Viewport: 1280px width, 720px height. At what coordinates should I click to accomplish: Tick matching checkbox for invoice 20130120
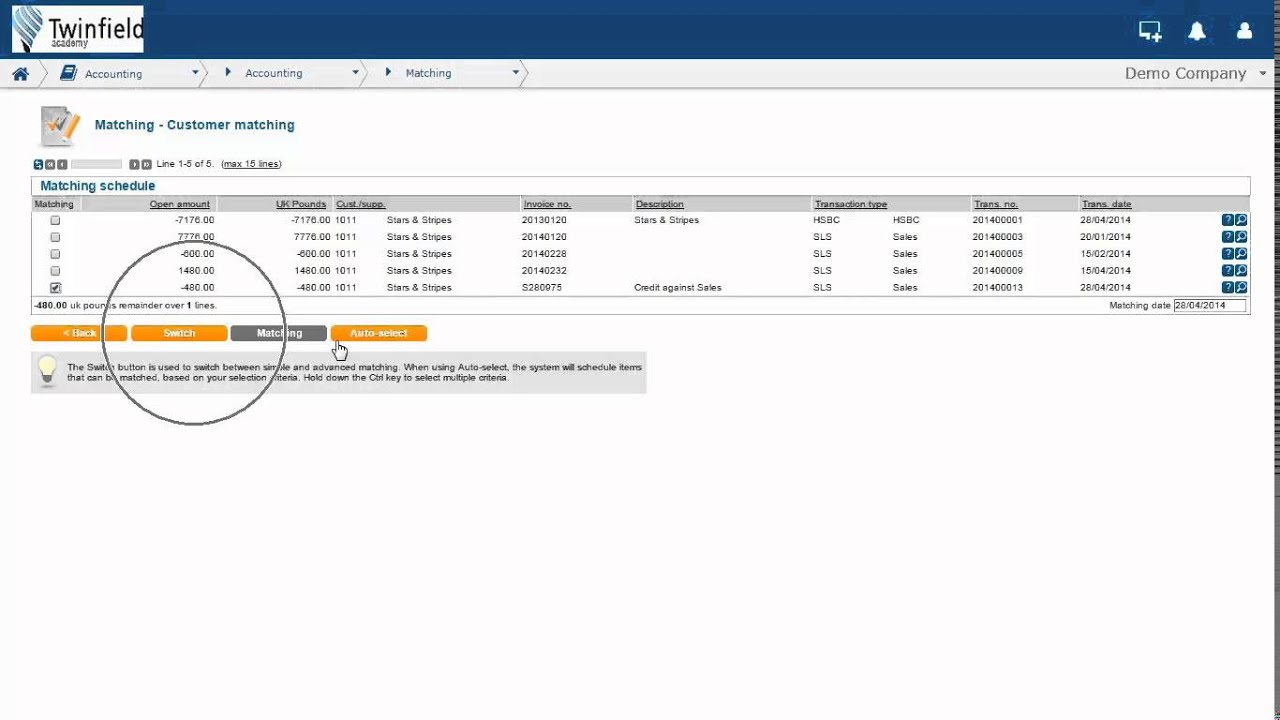(x=55, y=220)
